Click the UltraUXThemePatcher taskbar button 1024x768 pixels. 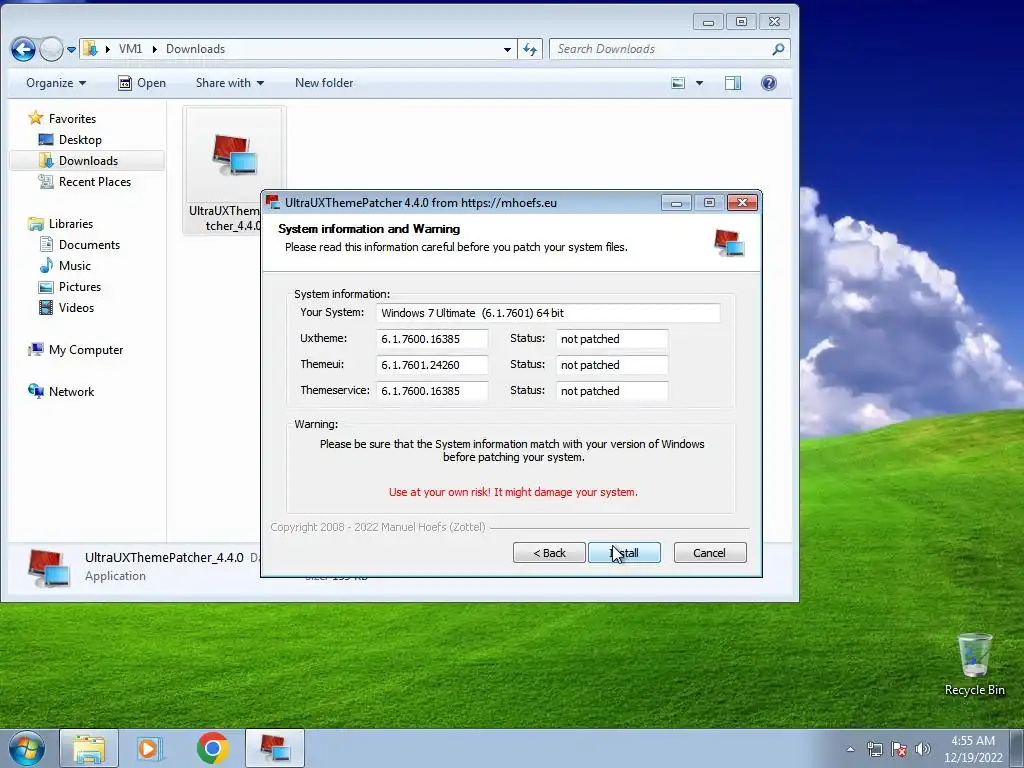click(x=274, y=748)
